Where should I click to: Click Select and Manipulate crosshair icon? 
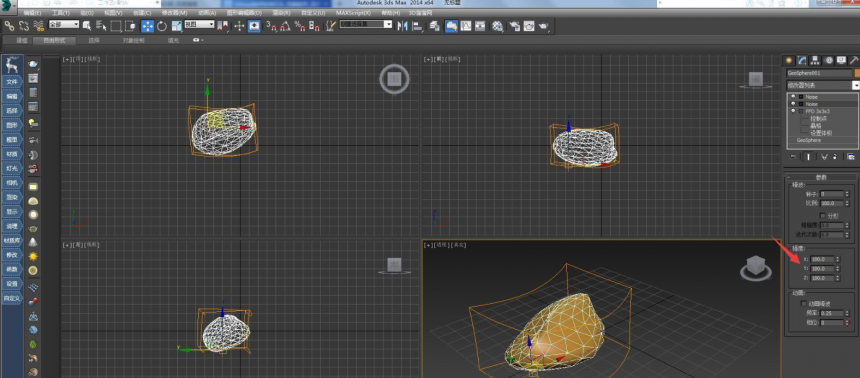pos(239,25)
